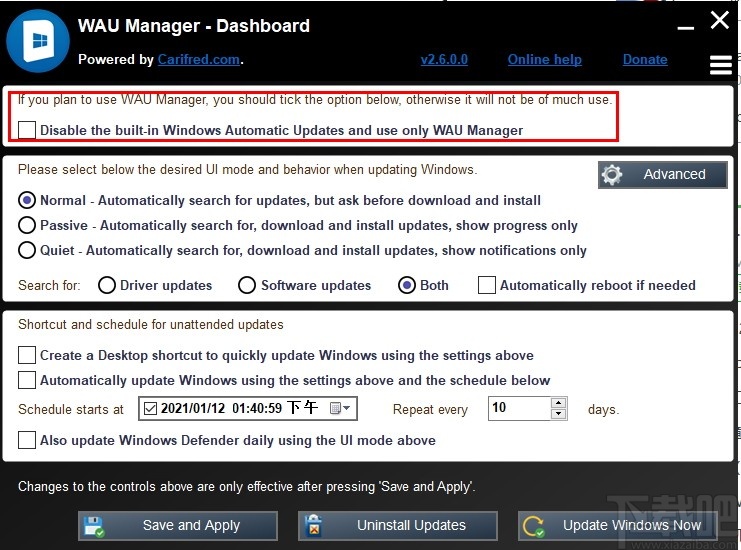This screenshot has width=741, height=550.
Task: Close the WAU Manager Dashboard window
Action: click(720, 20)
